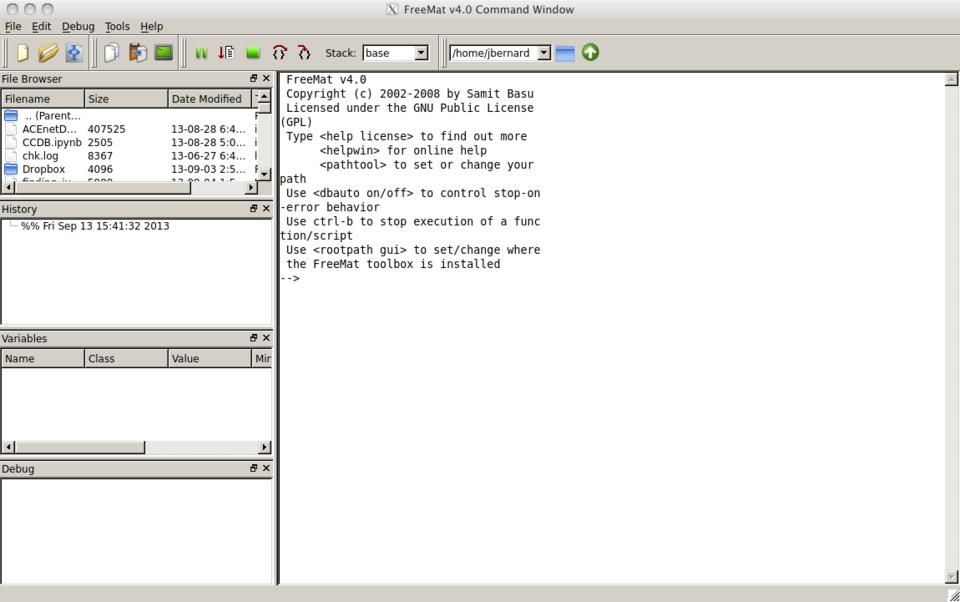
Task: Click the Variables panel horizontal scrollbar
Action: (x=80, y=447)
